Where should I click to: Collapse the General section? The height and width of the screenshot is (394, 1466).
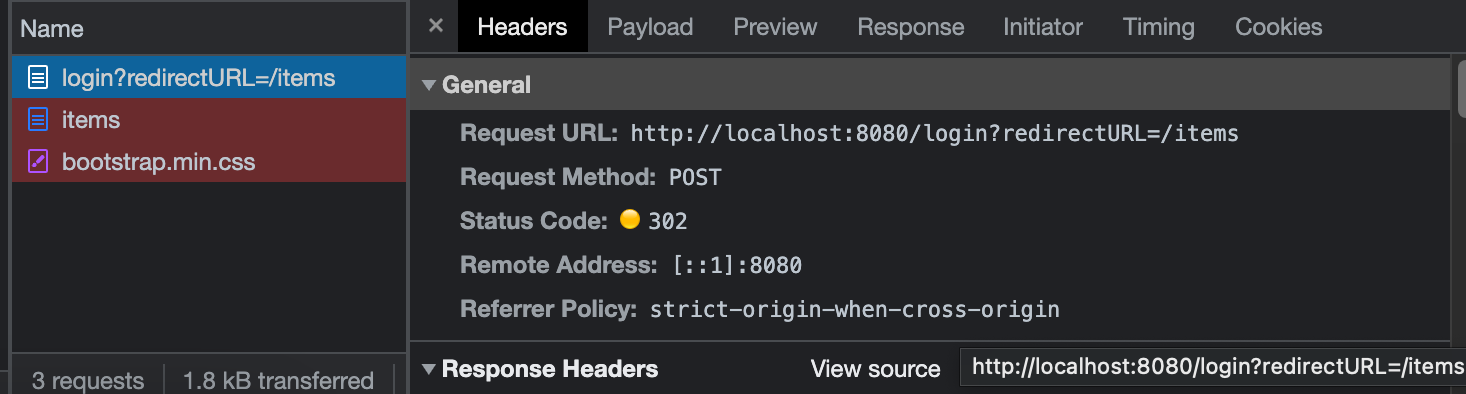tap(429, 86)
